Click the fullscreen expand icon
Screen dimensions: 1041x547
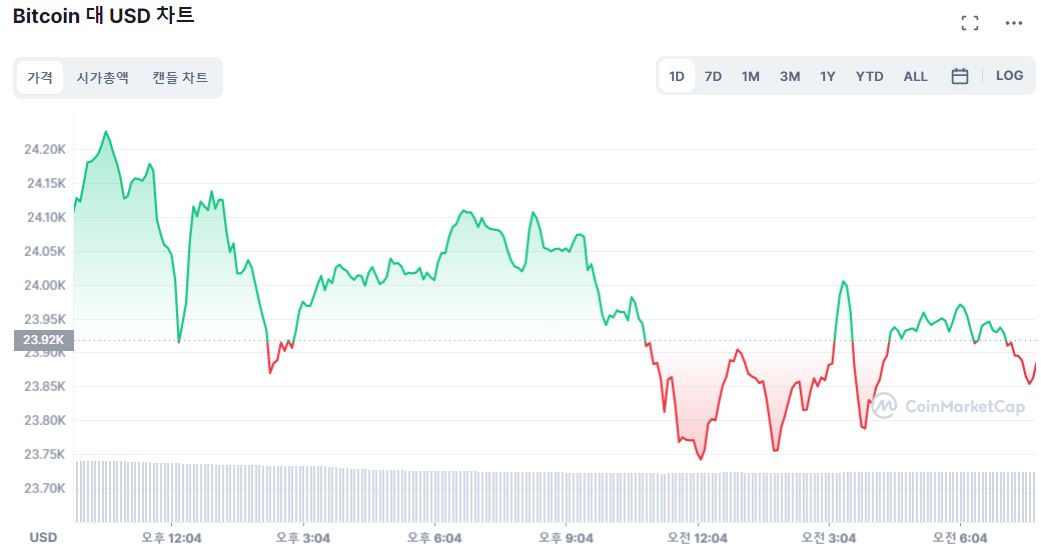[x=969, y=23]
